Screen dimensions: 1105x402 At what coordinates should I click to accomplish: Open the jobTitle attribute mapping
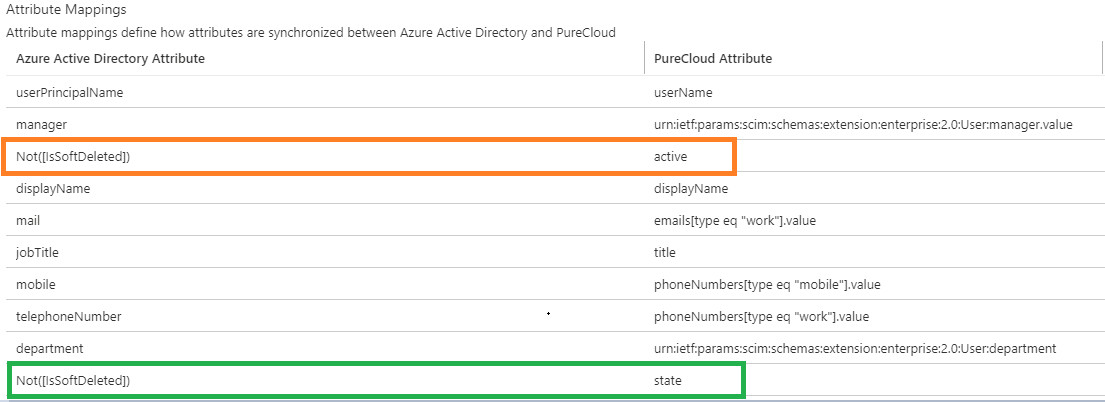click(37, 252)
